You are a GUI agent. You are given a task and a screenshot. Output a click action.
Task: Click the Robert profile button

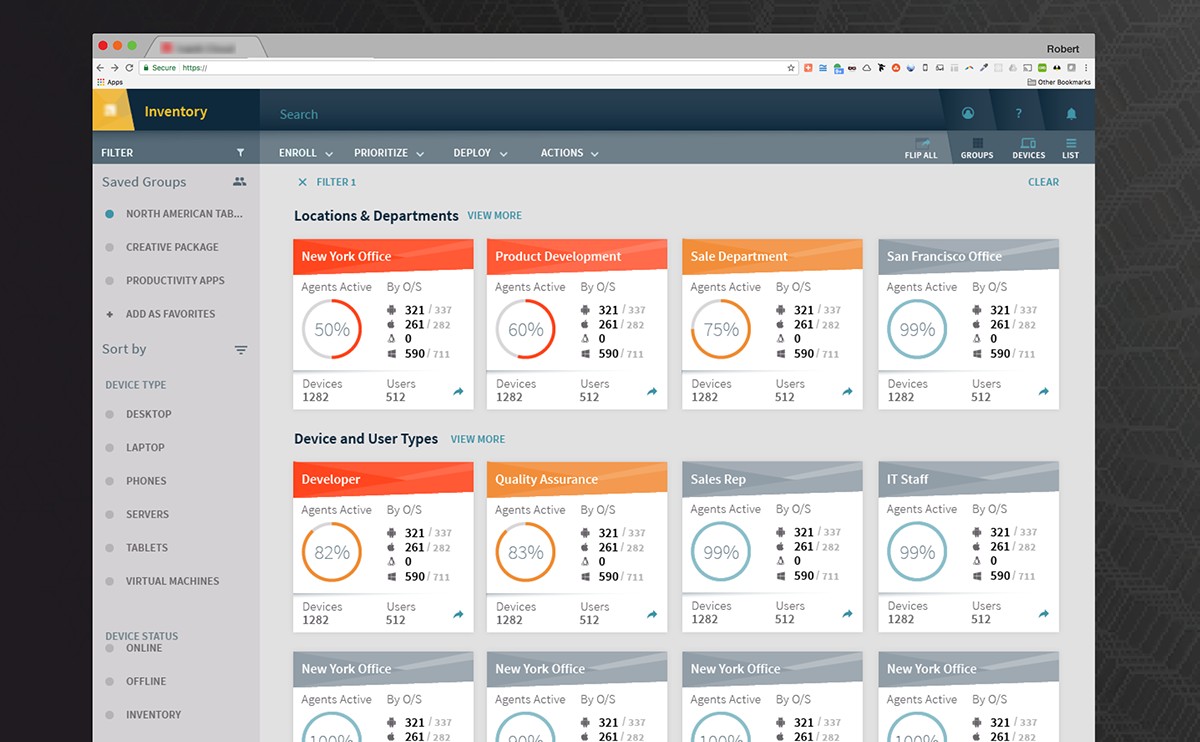(x=1062, y=48)
